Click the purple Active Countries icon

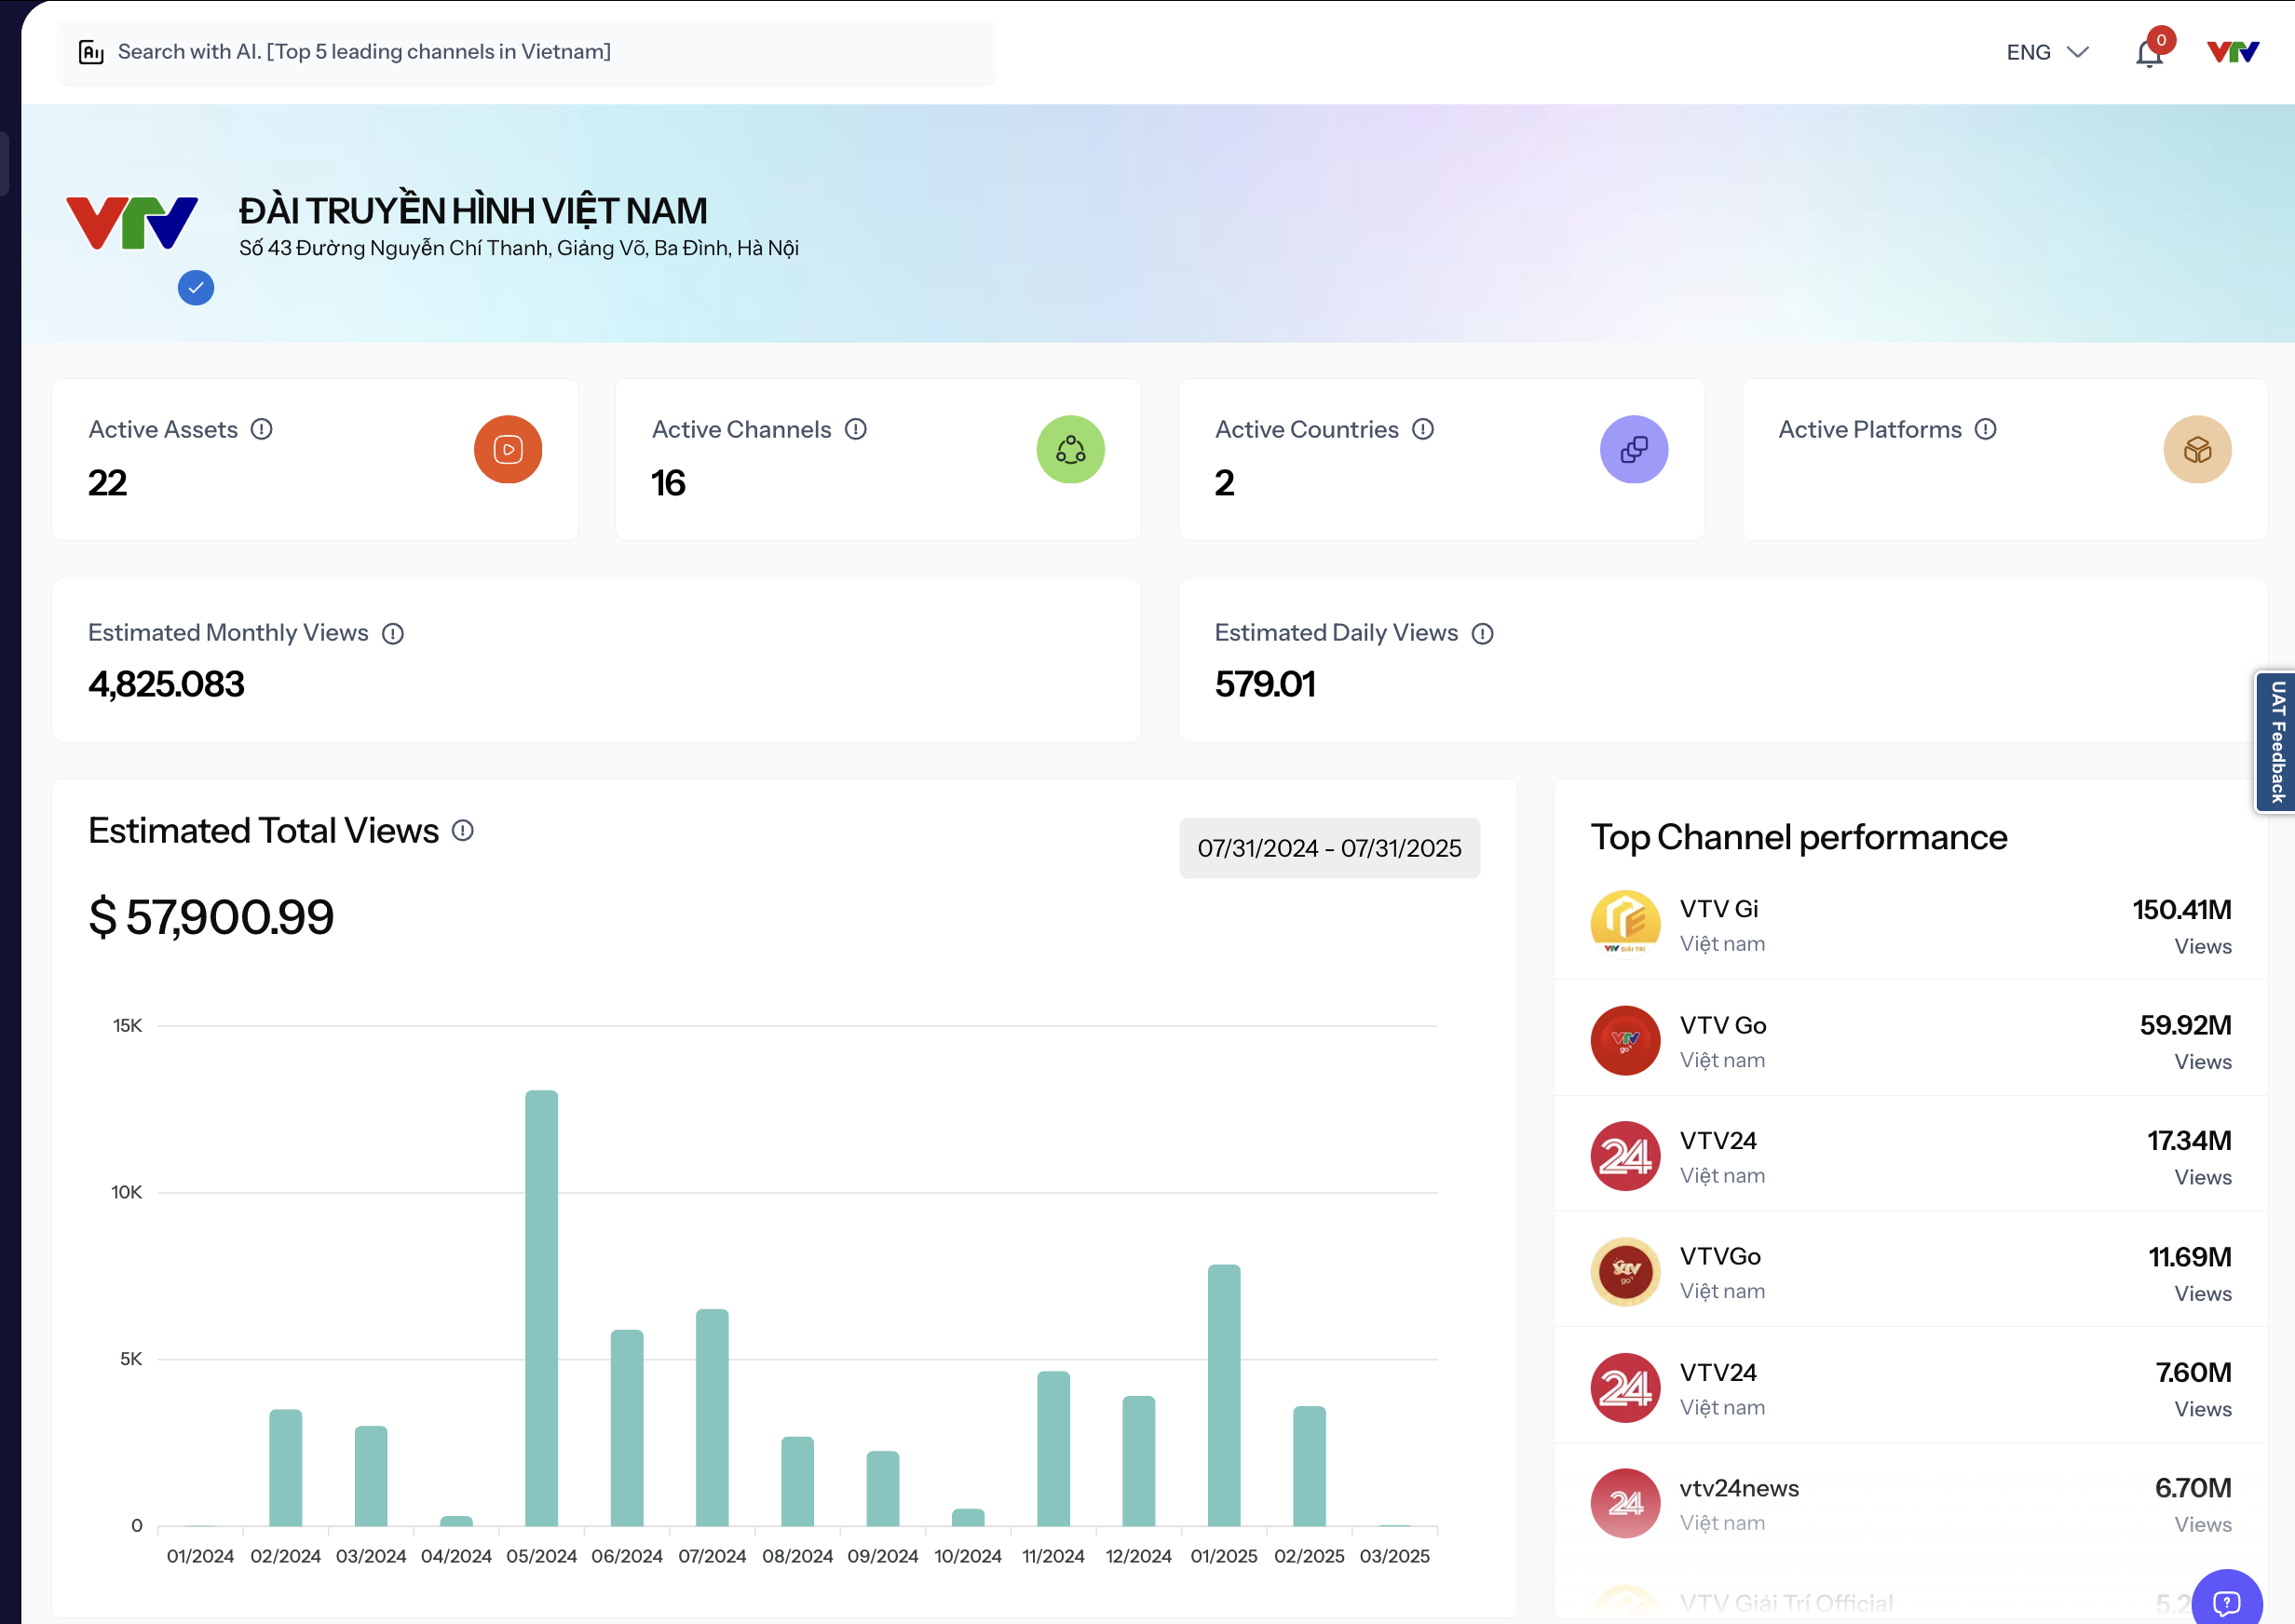coord(1634,449)
